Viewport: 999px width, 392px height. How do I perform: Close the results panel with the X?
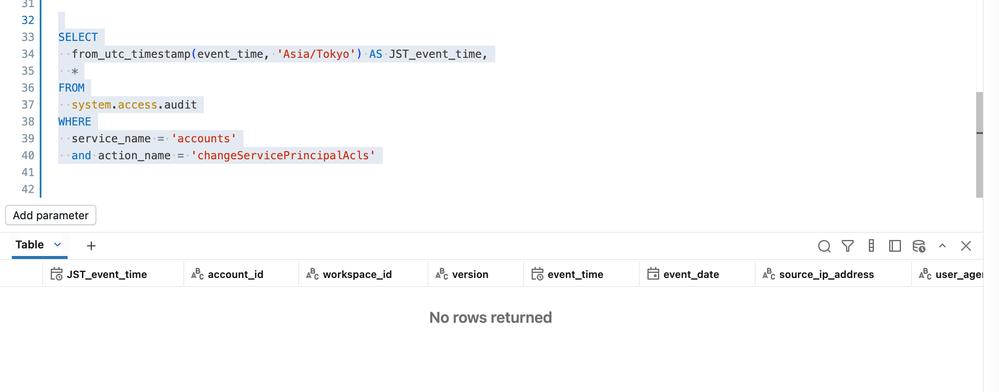(966, 246)
